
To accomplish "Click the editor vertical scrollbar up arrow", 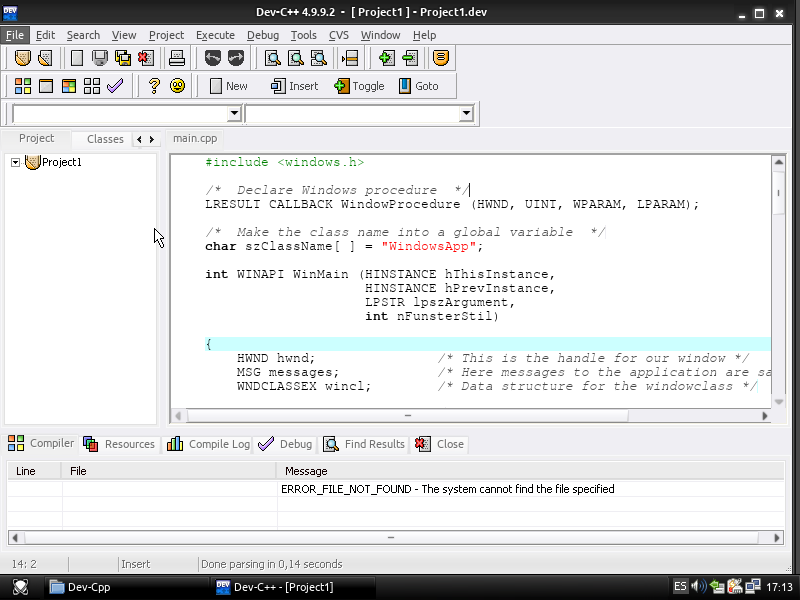I will pos(779,162).
